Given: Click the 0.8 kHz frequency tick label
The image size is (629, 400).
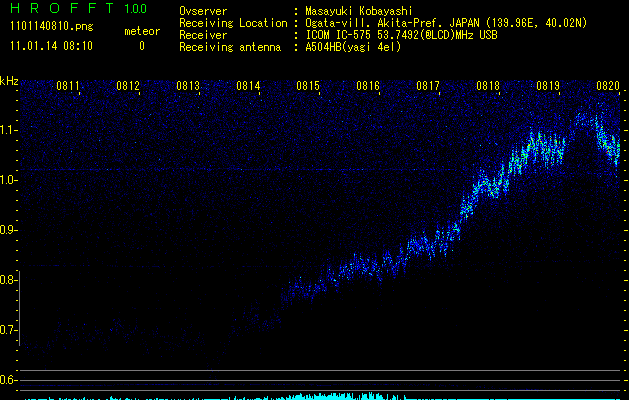Looking at the screenshot, I should pyautogui.click(x=7, y=280).
